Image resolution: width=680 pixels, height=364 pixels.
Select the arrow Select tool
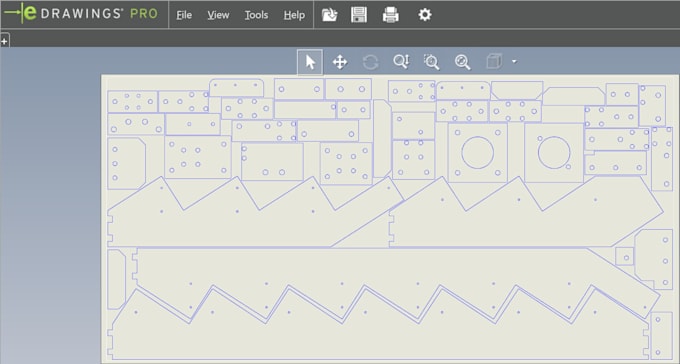pos(310,62)
